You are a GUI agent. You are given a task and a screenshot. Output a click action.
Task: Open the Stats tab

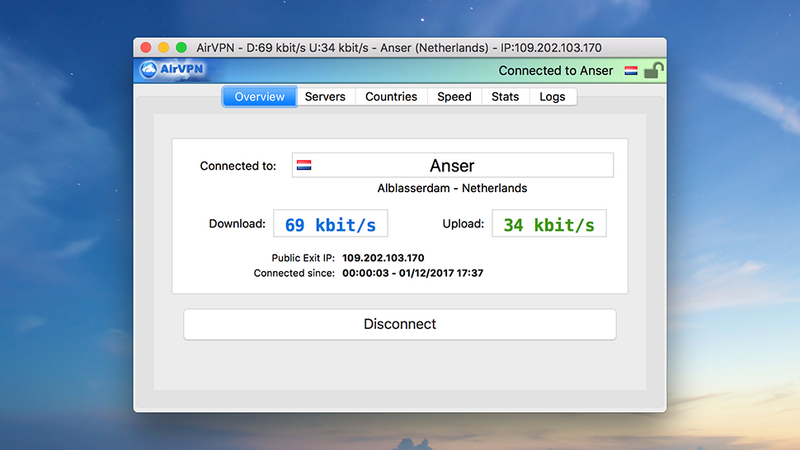tap(505, 96)
